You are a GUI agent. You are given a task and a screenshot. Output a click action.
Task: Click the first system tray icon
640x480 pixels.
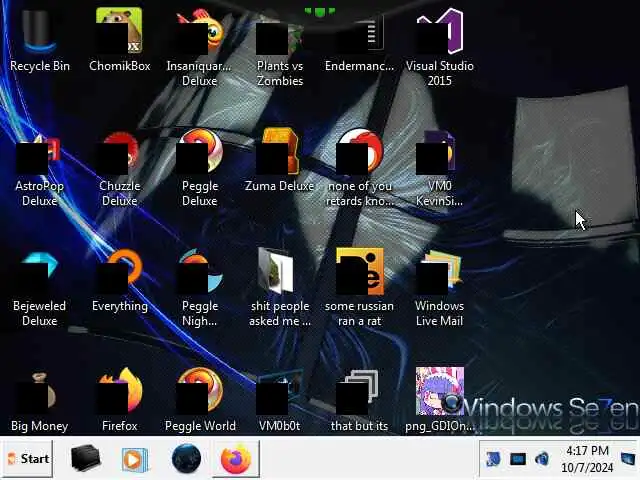(x=493, y=458)
